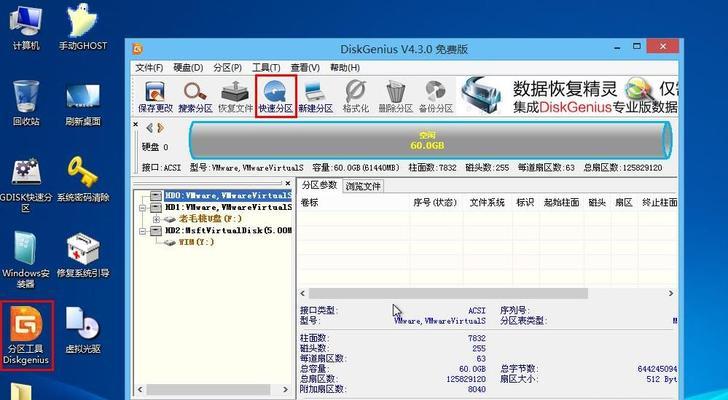Click the 保存更改 (Save Changes) toolbar icon
The height and width of the screenshot is (400, 728).
(155, 96)
